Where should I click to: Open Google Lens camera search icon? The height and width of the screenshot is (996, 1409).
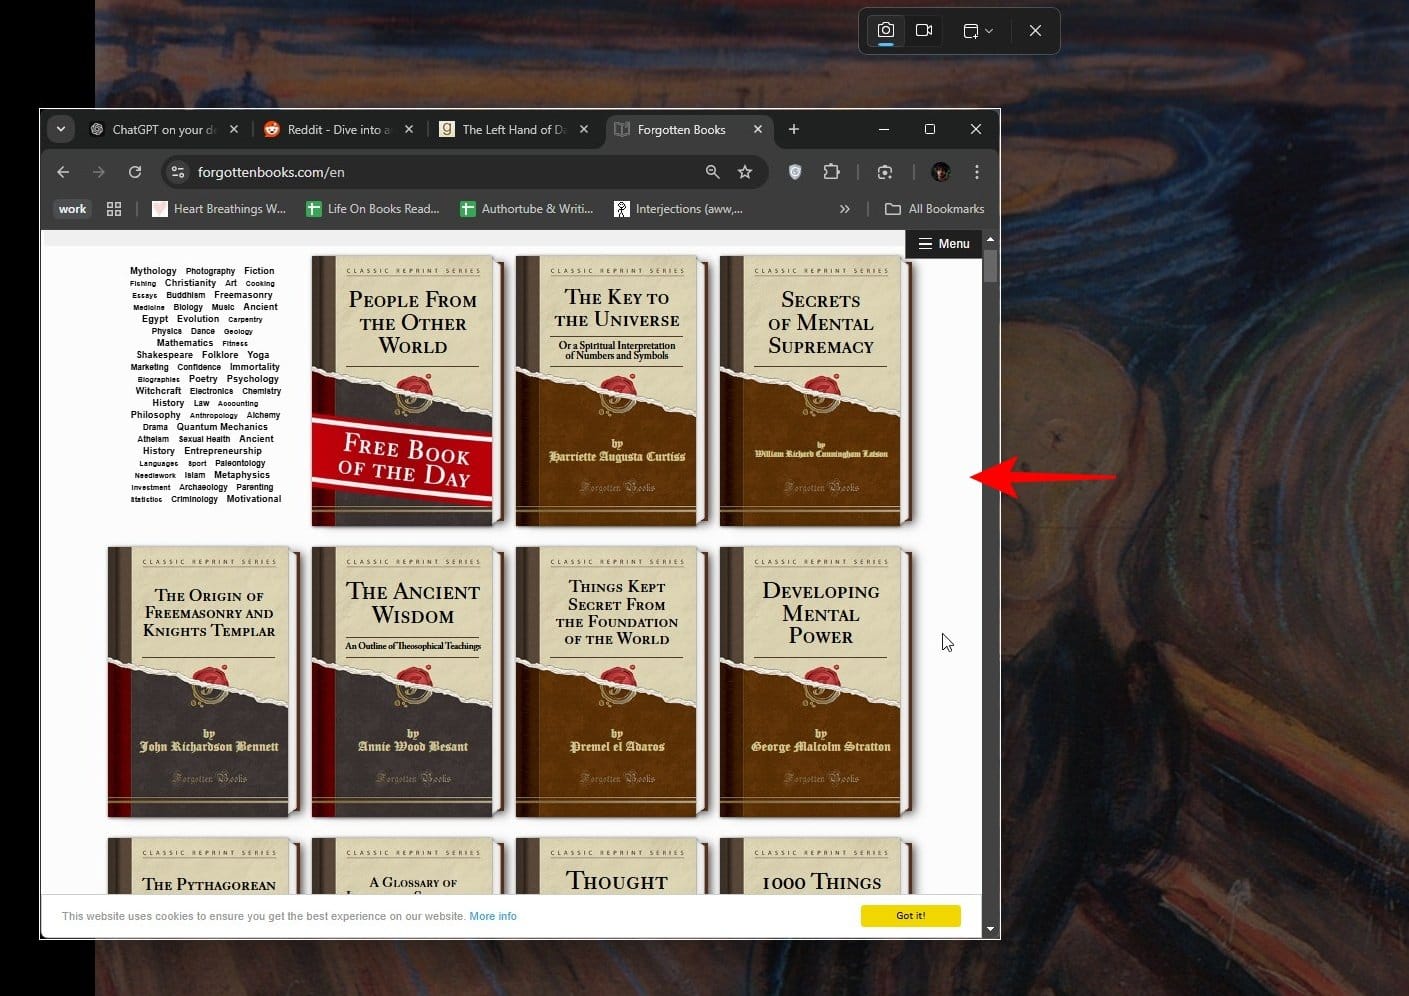[x=884, y=172]
